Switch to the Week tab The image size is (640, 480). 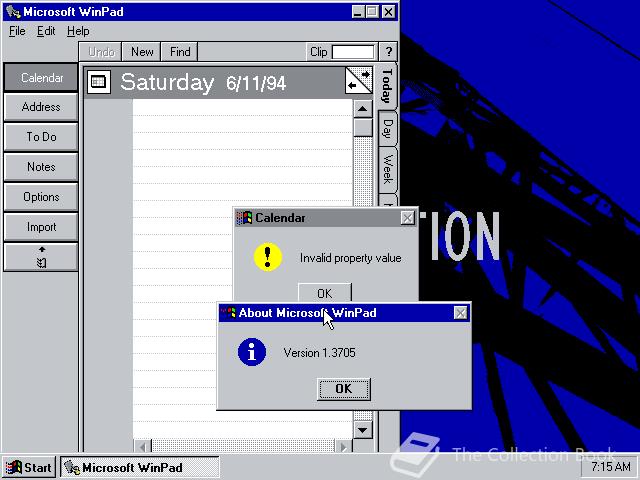pos(387,169)
